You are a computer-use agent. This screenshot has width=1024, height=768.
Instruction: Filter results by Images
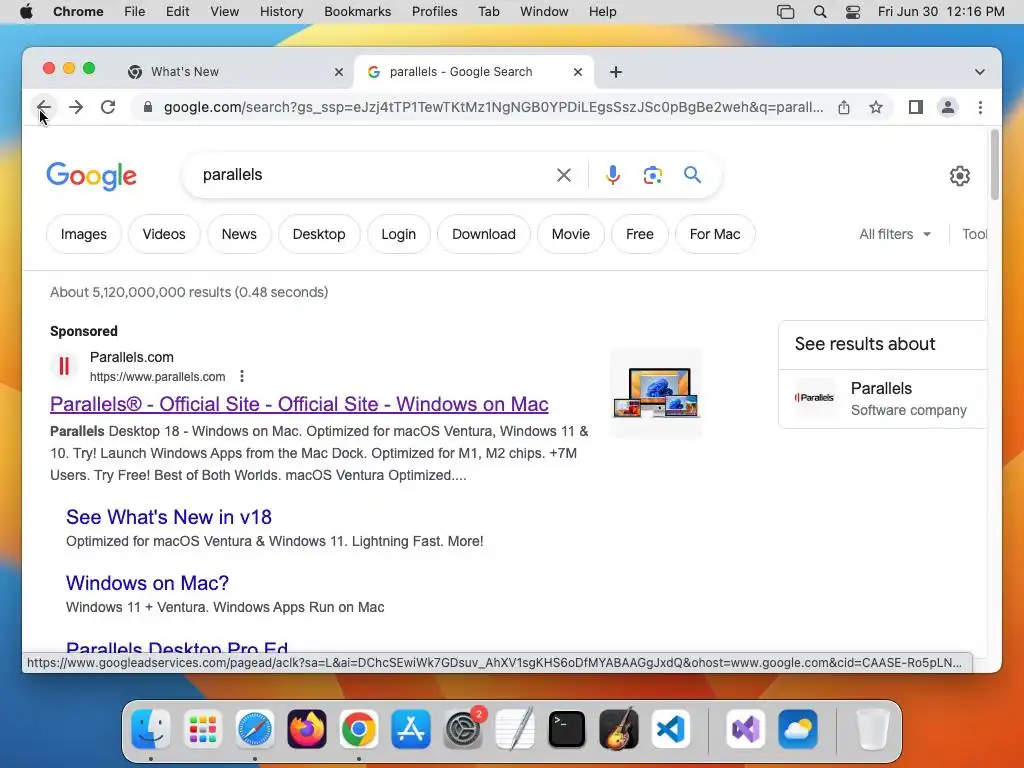[84, 234]
